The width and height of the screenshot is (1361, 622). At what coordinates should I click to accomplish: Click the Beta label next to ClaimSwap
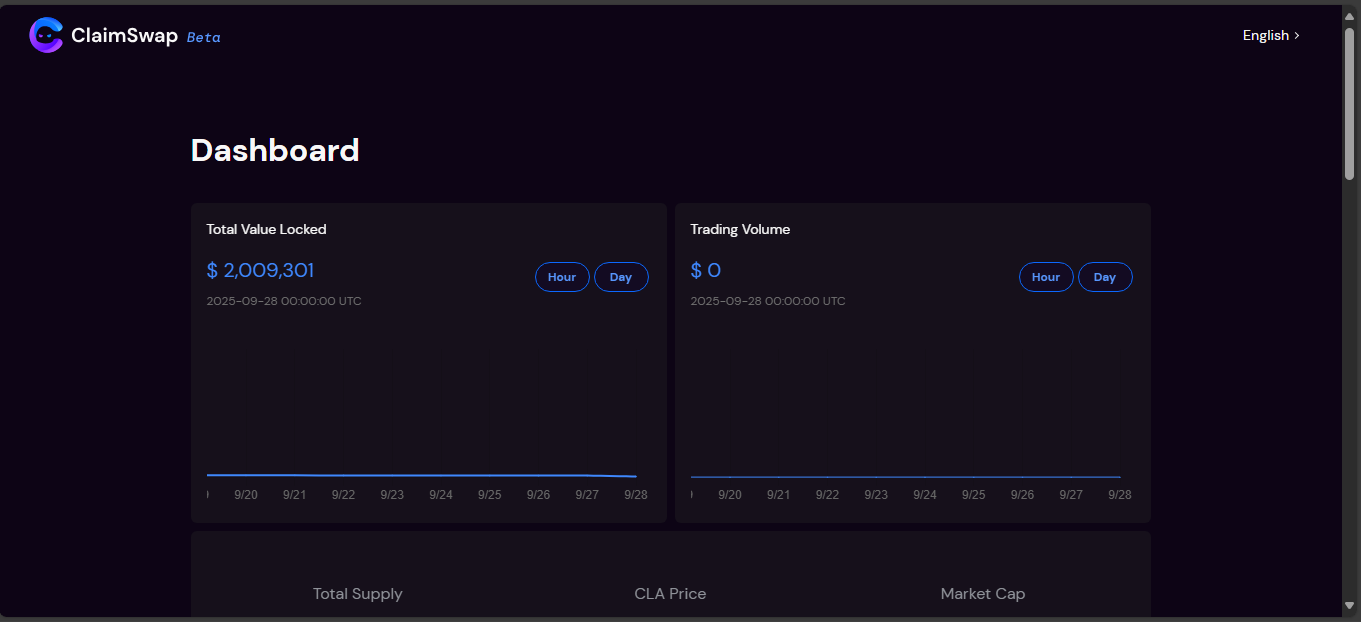pyautogui.click(x=204, y=37)
